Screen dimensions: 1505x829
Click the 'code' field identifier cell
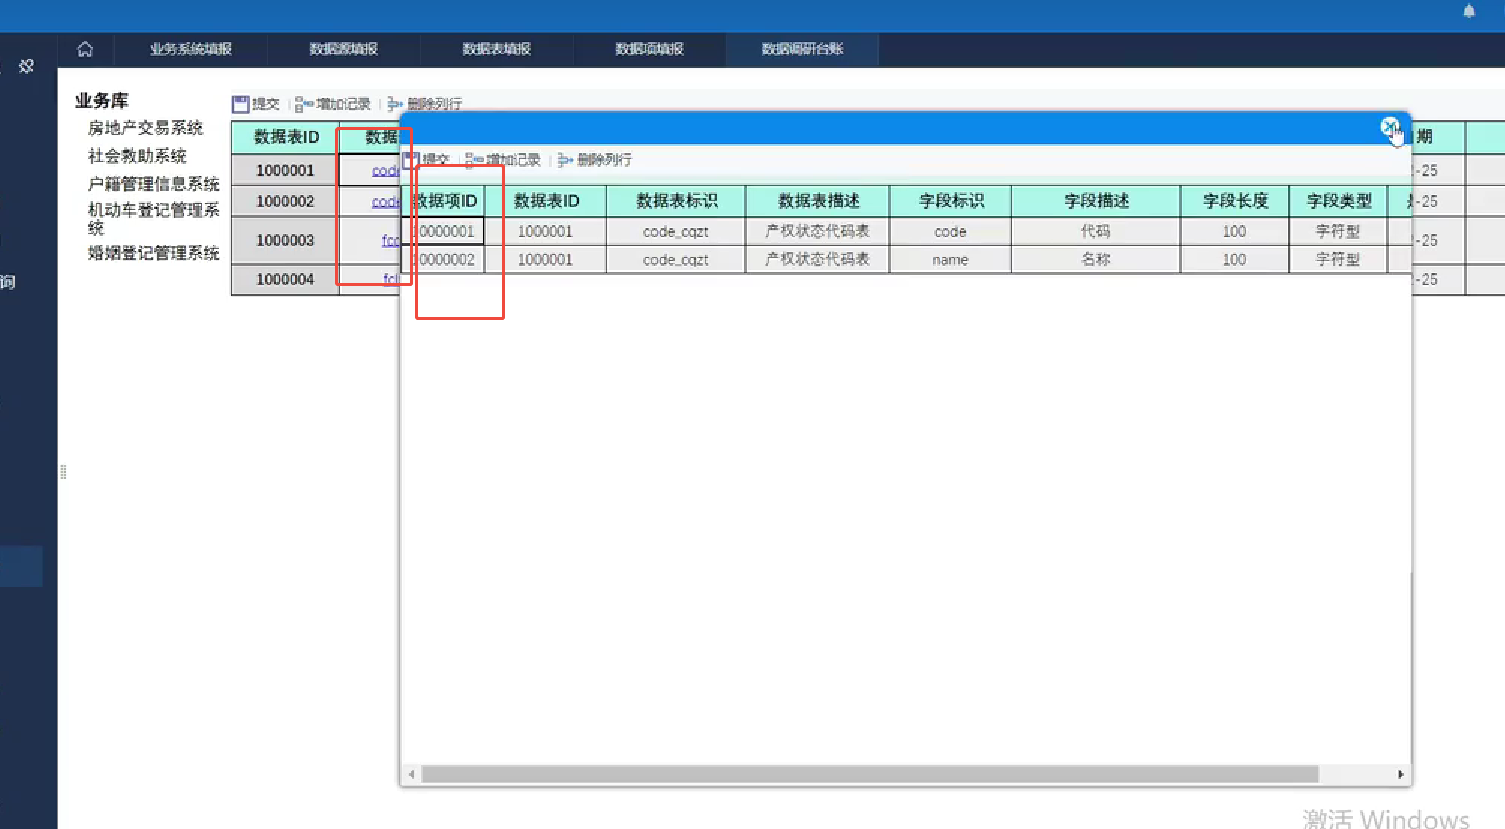coord(951,231)
